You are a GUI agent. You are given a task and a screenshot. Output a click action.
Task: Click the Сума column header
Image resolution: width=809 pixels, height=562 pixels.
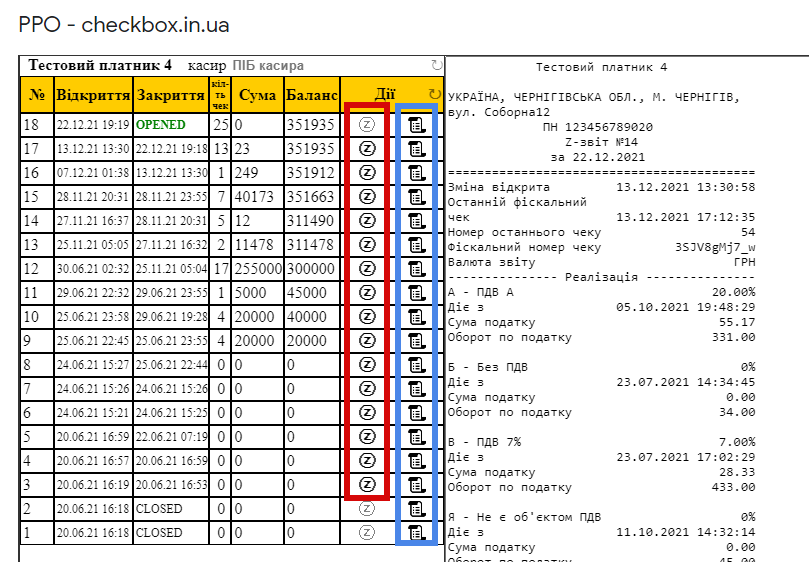click(257, 95)
